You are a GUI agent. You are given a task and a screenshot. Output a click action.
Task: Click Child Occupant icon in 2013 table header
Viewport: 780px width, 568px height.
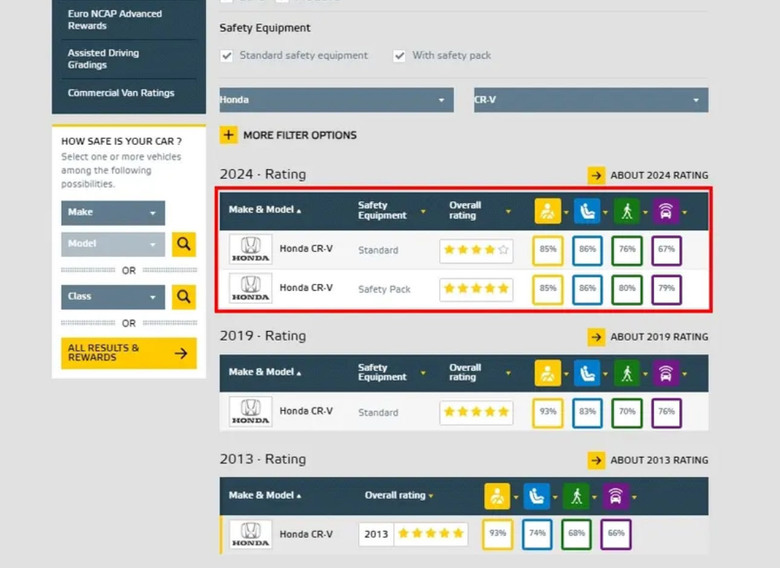click(537, 496)
